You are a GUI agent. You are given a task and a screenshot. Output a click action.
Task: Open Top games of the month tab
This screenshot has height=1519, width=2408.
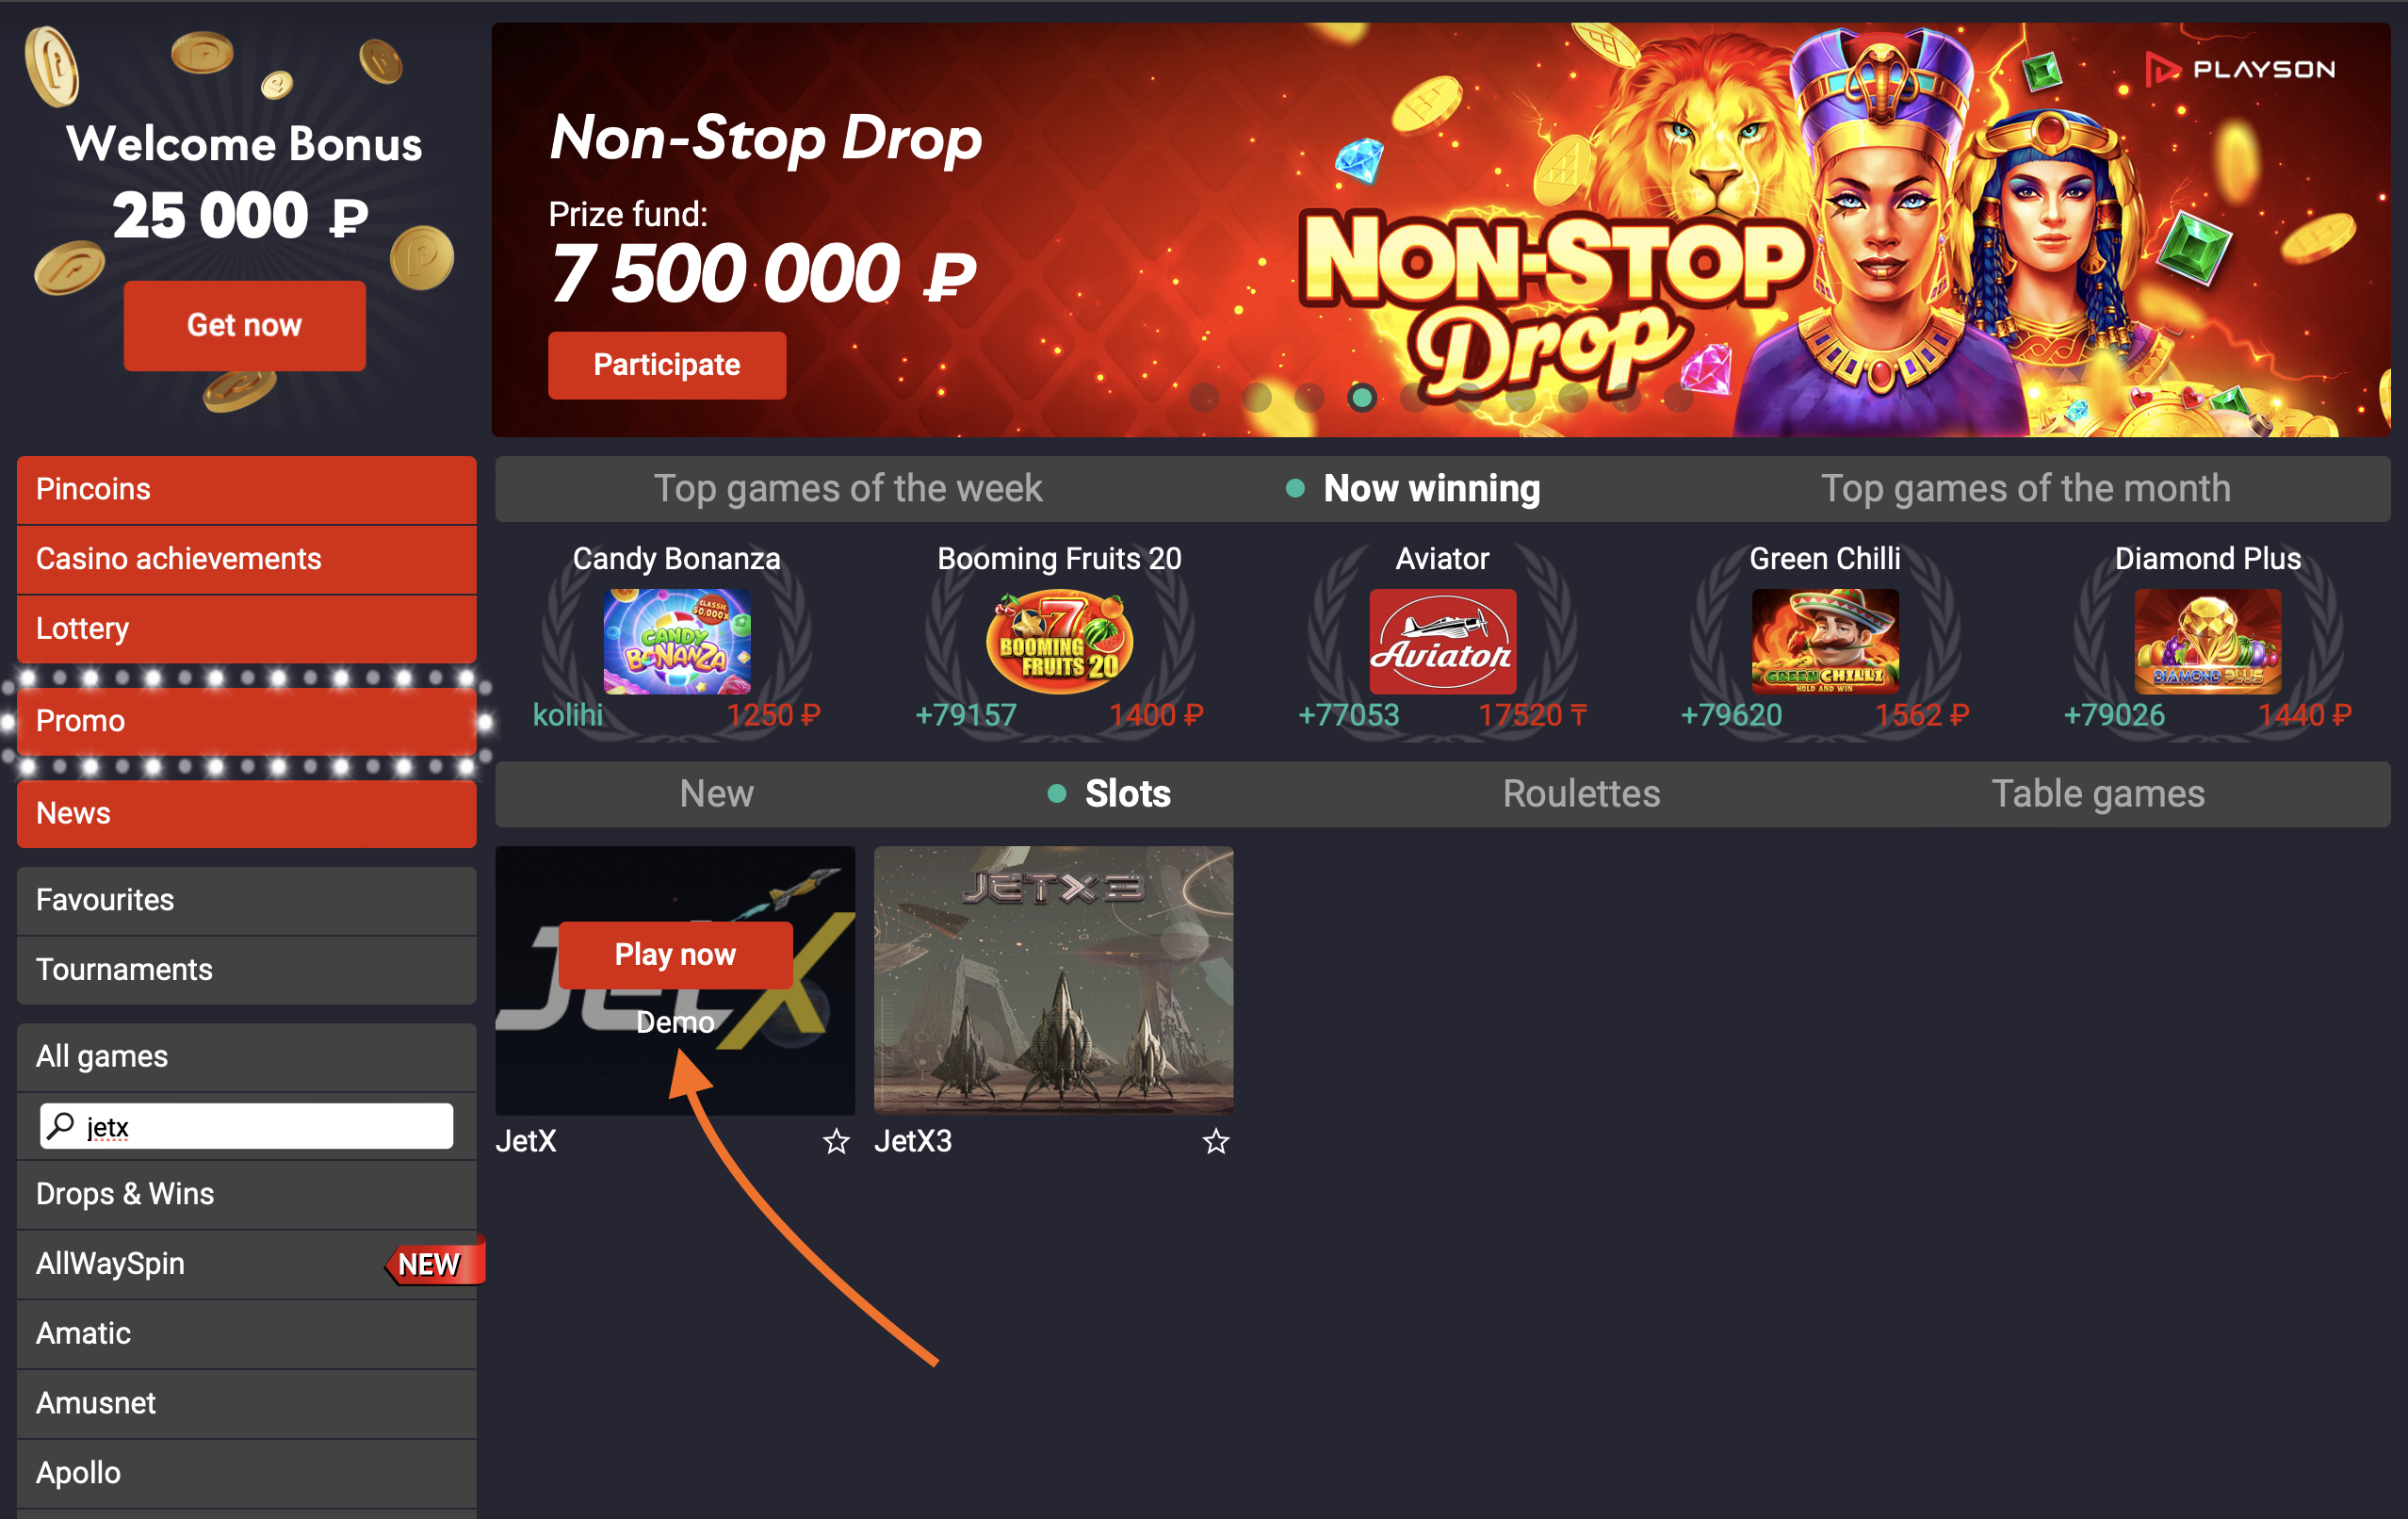(2025, 489)
